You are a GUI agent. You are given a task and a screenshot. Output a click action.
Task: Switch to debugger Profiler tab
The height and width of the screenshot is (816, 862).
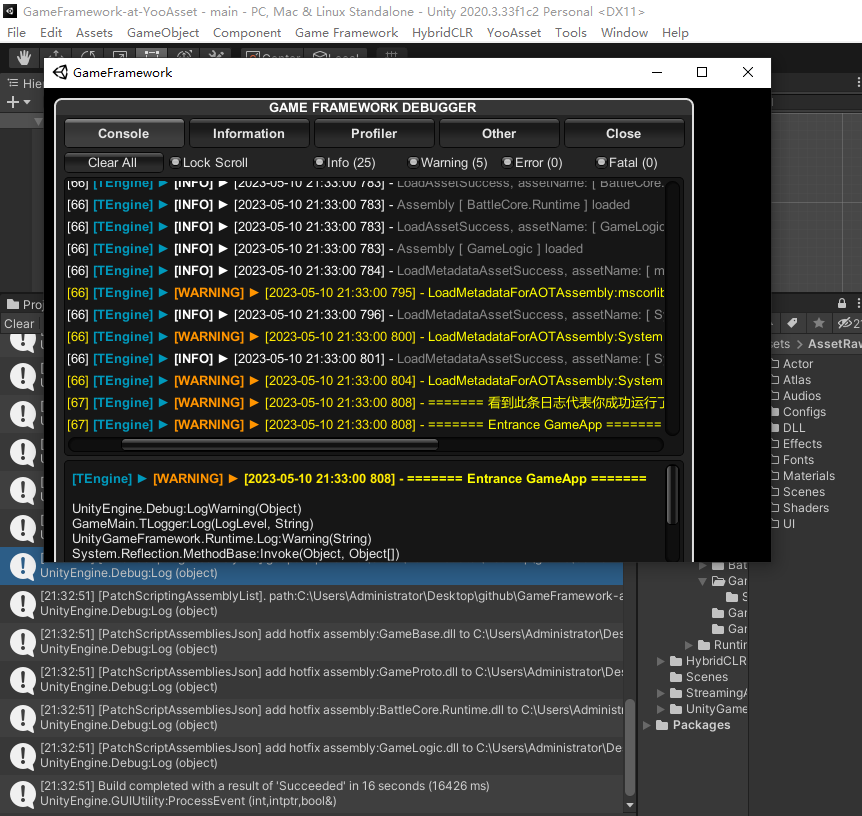(x=374, y=134)
